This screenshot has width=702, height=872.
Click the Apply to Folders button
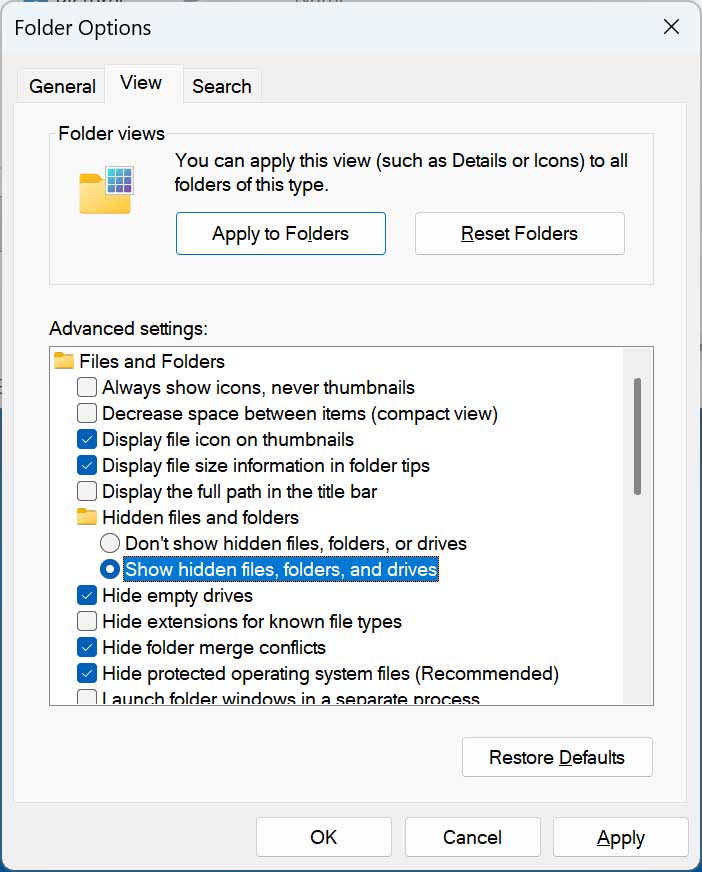pos(280,233)
